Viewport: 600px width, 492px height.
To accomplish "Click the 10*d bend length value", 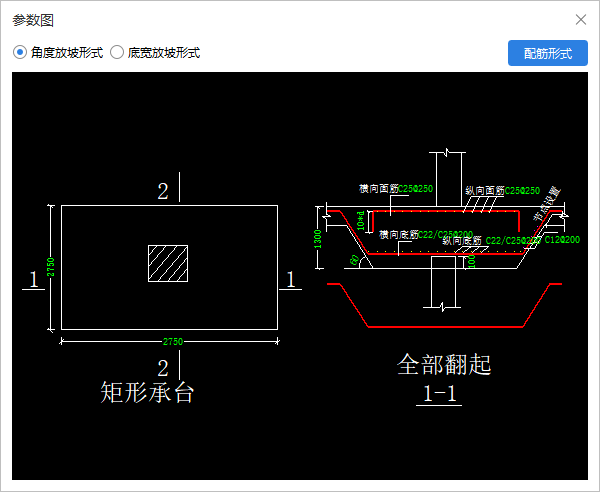I will tap(361, 221).
